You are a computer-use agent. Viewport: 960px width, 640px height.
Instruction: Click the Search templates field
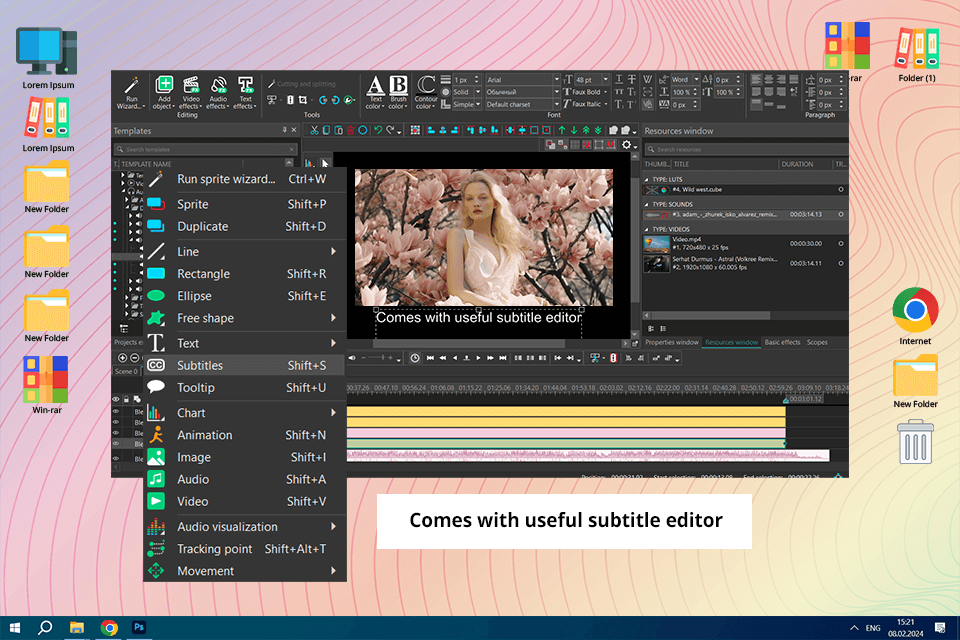[205, 149]
